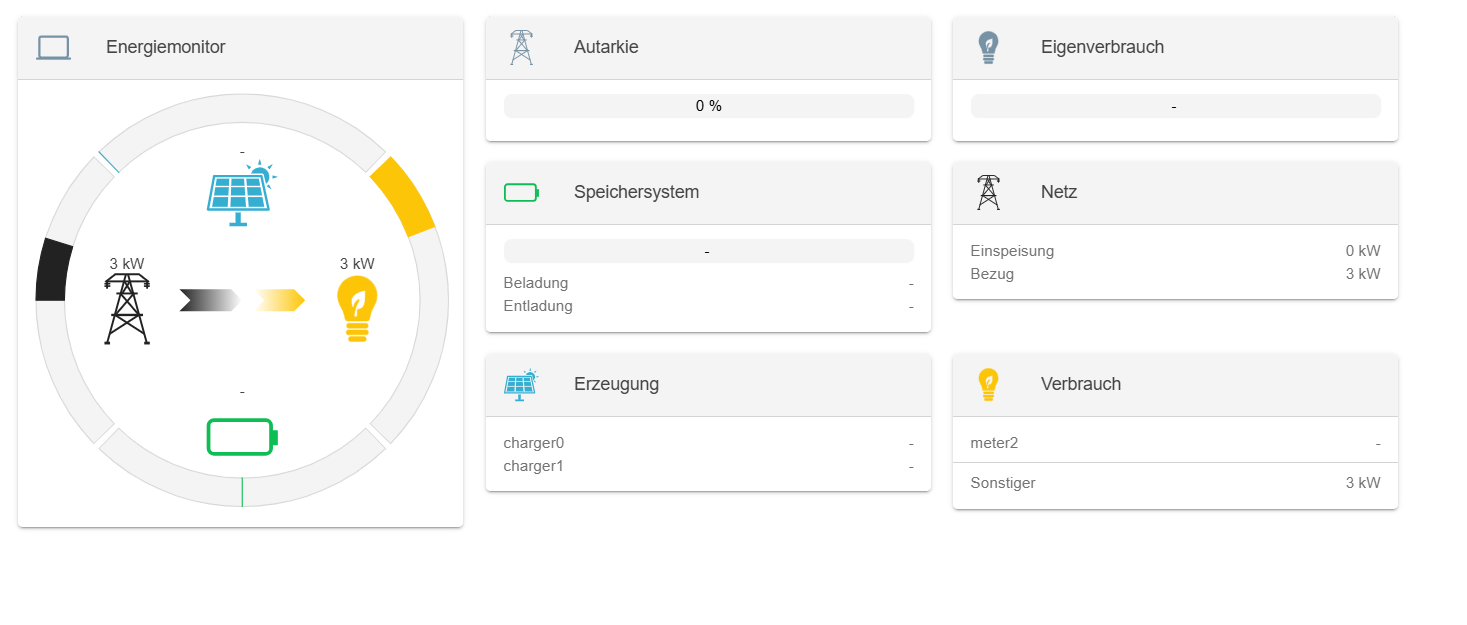Click the Eigenverbrauch progress bar
The width and height of the screenshot is (1467, 625).
coord(1175,106)
